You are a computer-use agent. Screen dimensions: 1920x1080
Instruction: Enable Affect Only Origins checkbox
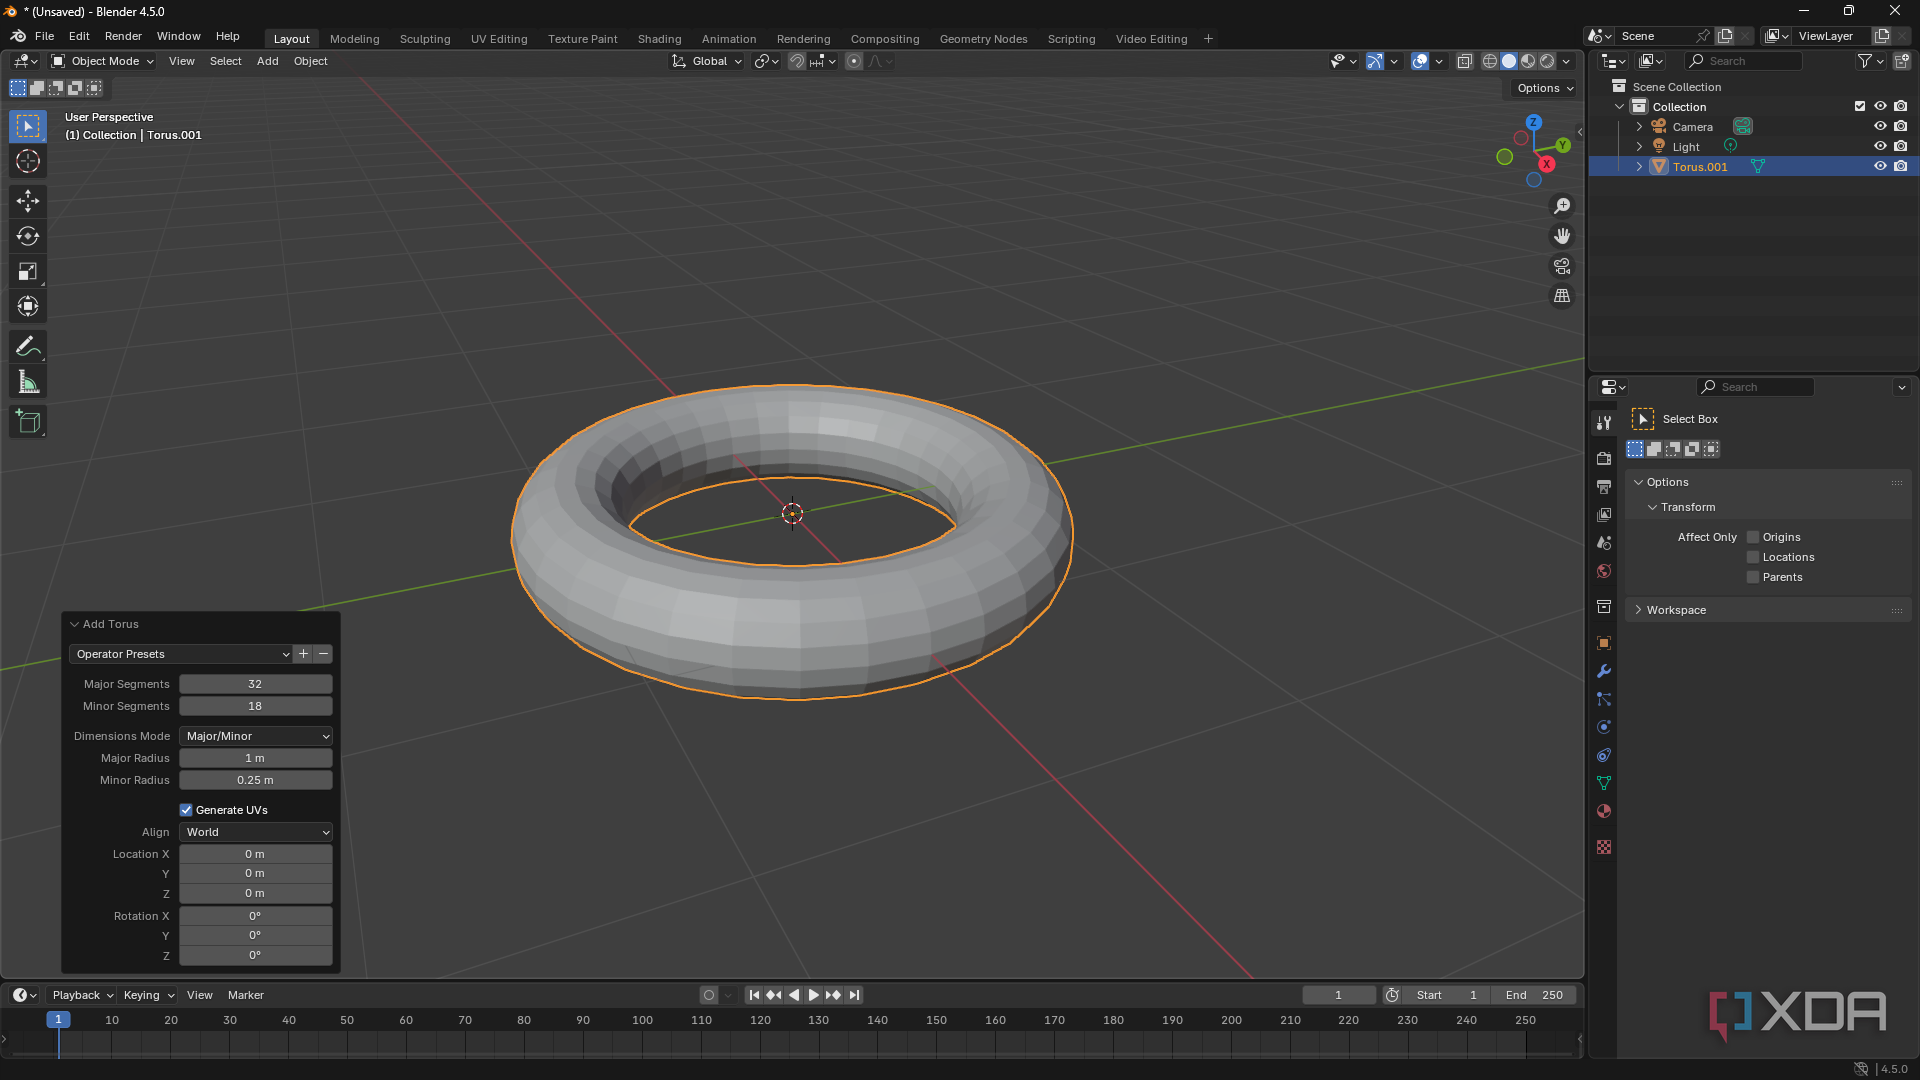click(x=1753, y=537)
